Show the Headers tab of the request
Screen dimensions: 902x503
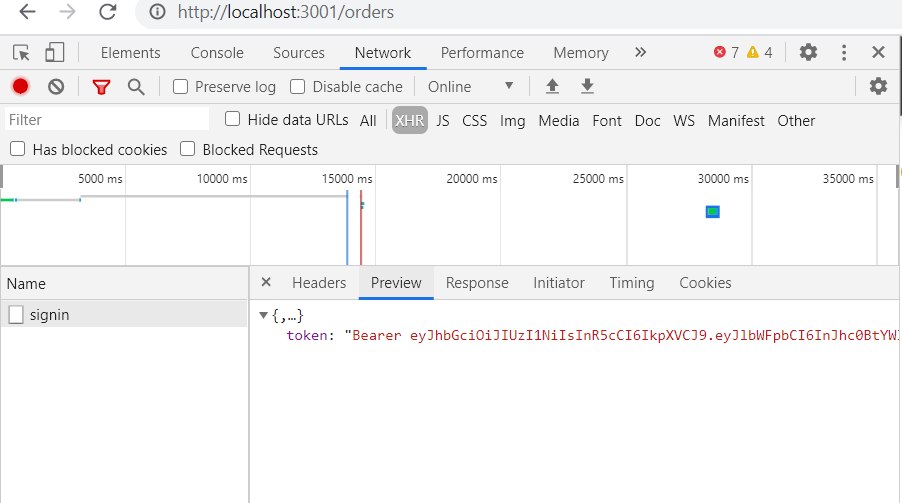[x=319, y=283]
